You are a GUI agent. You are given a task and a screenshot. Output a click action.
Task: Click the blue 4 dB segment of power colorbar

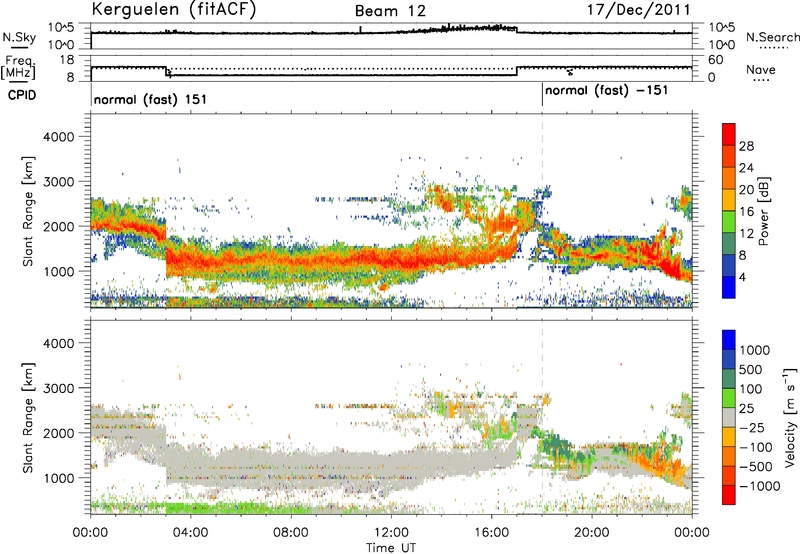click(729, 287)
